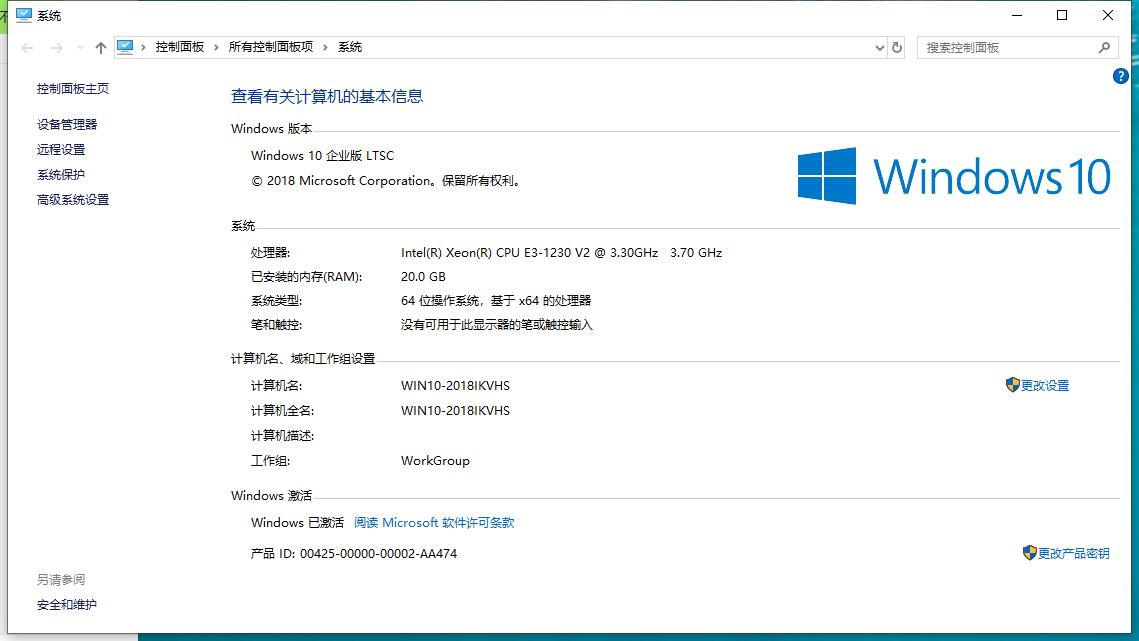This screenshot has width=1139, height=641.
Task: Click the installed RAM value 20.0 GB
Action: coord(423,277)
